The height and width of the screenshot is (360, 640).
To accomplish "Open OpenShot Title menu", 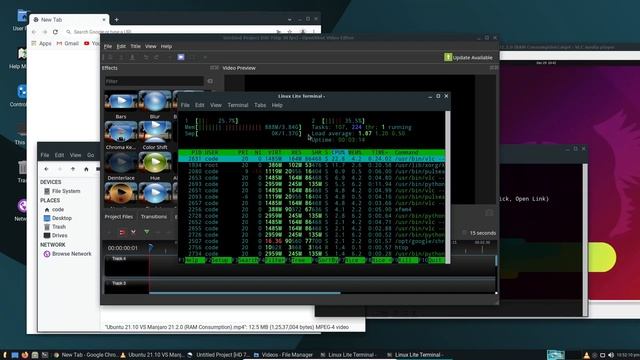I will click(x=136, y=47).
